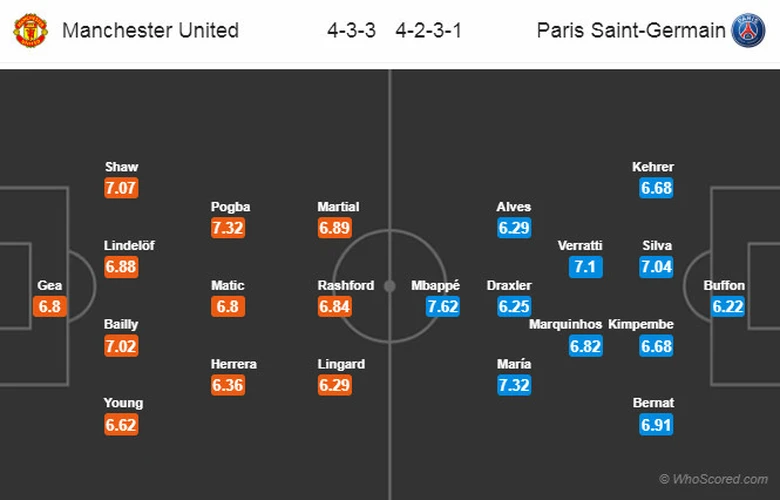Open the Paris Saint-Germain team name link
Viewport: 780px width, 500px height.
coord(631,30)
